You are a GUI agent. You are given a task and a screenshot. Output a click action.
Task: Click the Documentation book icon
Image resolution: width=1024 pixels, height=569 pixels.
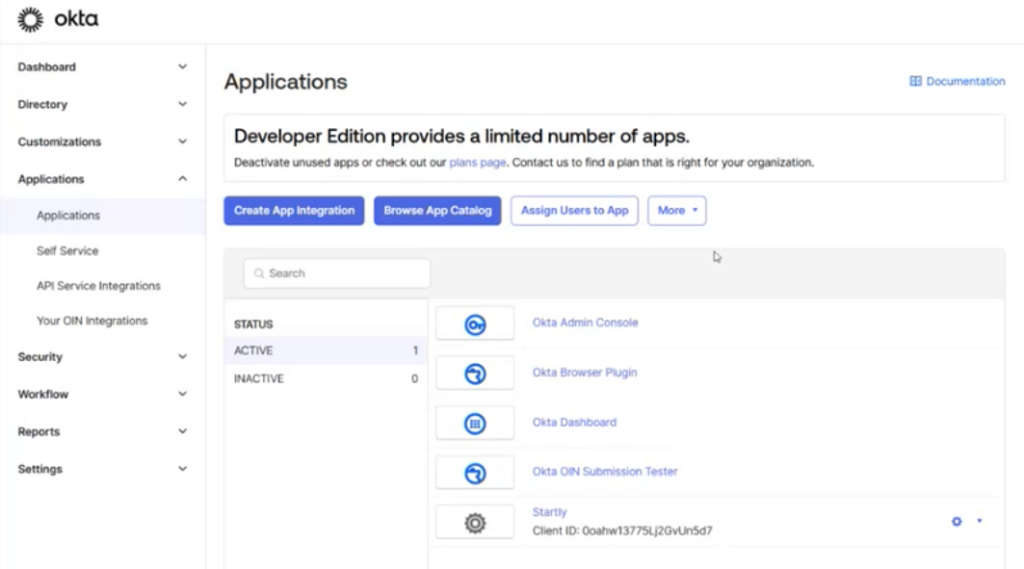[916, 81]
